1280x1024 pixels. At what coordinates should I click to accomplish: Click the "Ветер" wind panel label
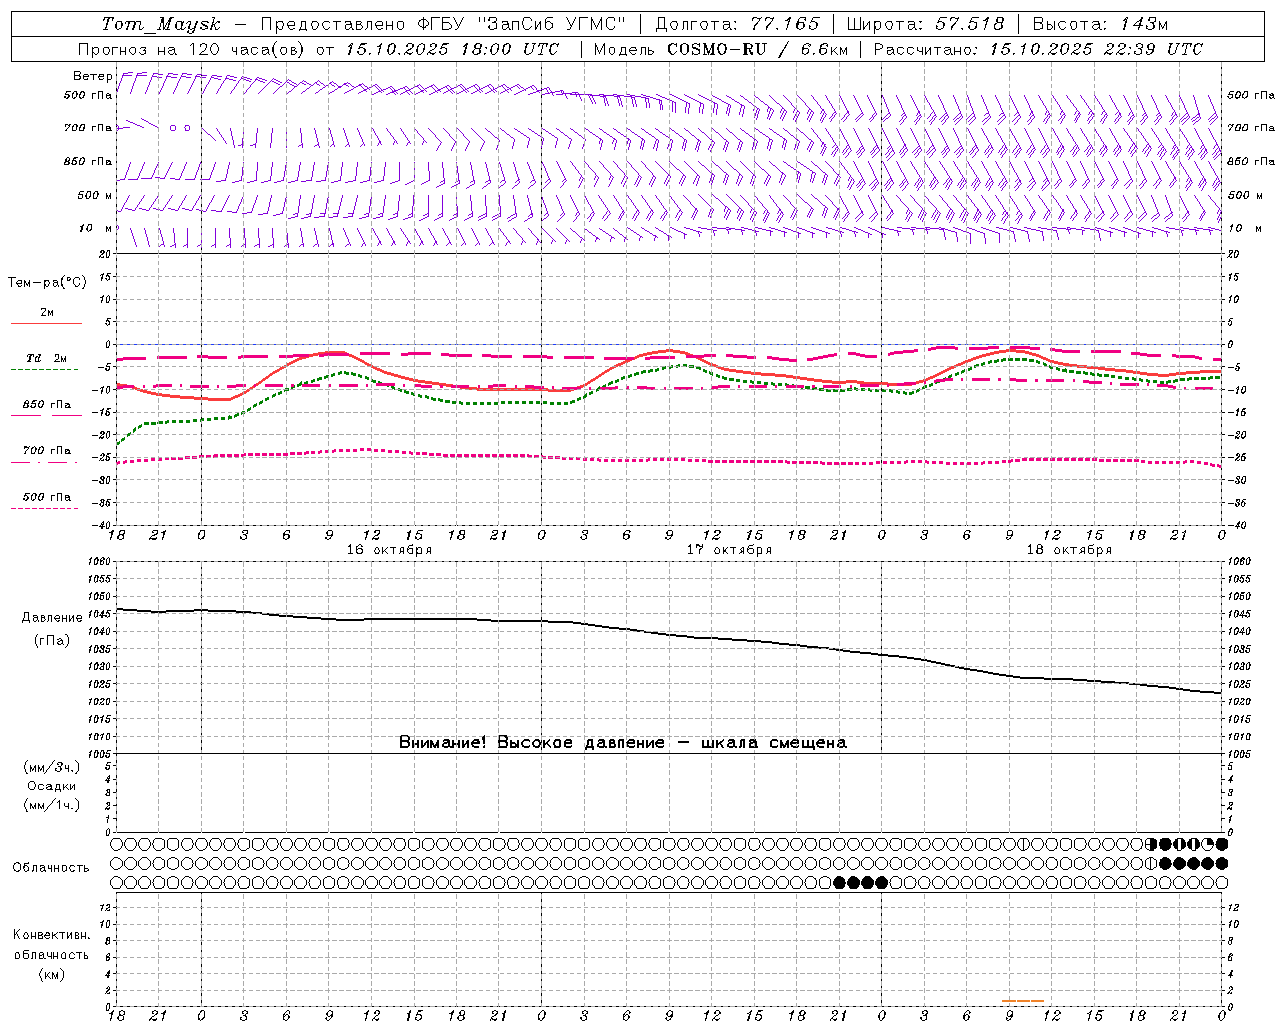click(92, 76)
